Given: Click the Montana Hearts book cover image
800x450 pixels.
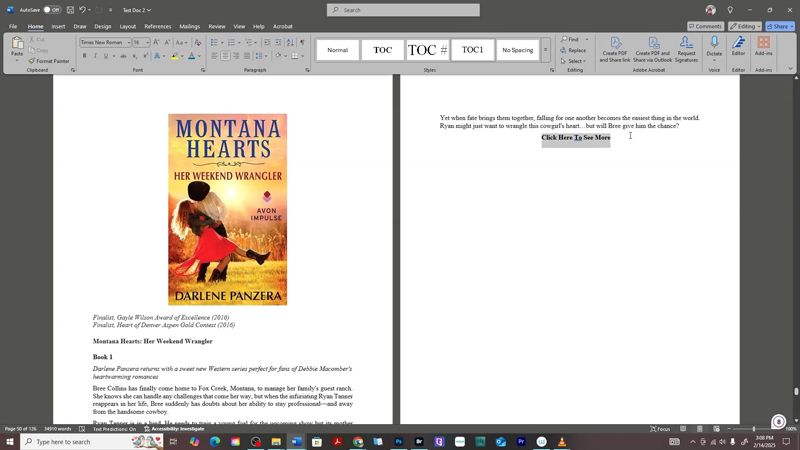Looking at the screenshot, I should 228,210.
